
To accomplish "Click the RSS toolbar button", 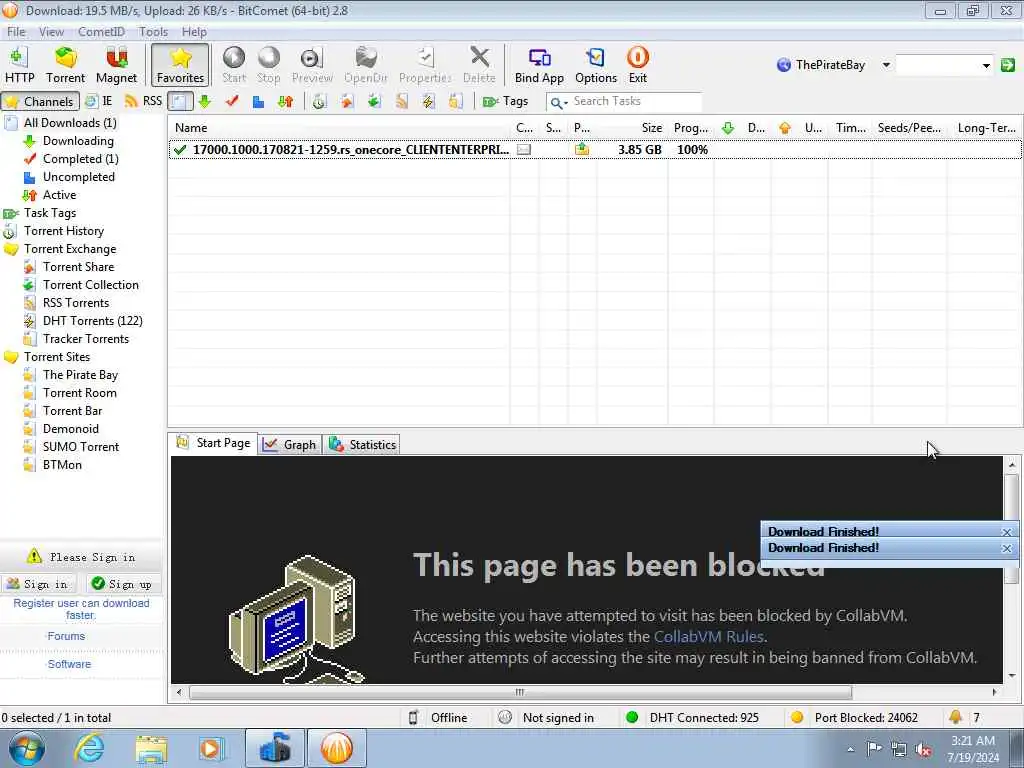I will pyautogui.click(x=143, y=101).
